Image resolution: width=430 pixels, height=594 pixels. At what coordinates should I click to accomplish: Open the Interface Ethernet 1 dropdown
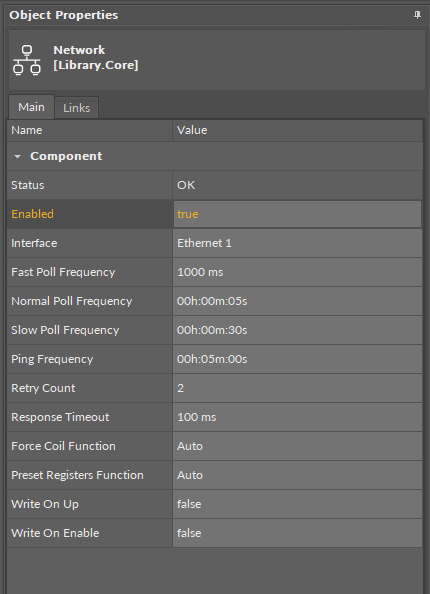pyautogui.click(x=297, y=243)
